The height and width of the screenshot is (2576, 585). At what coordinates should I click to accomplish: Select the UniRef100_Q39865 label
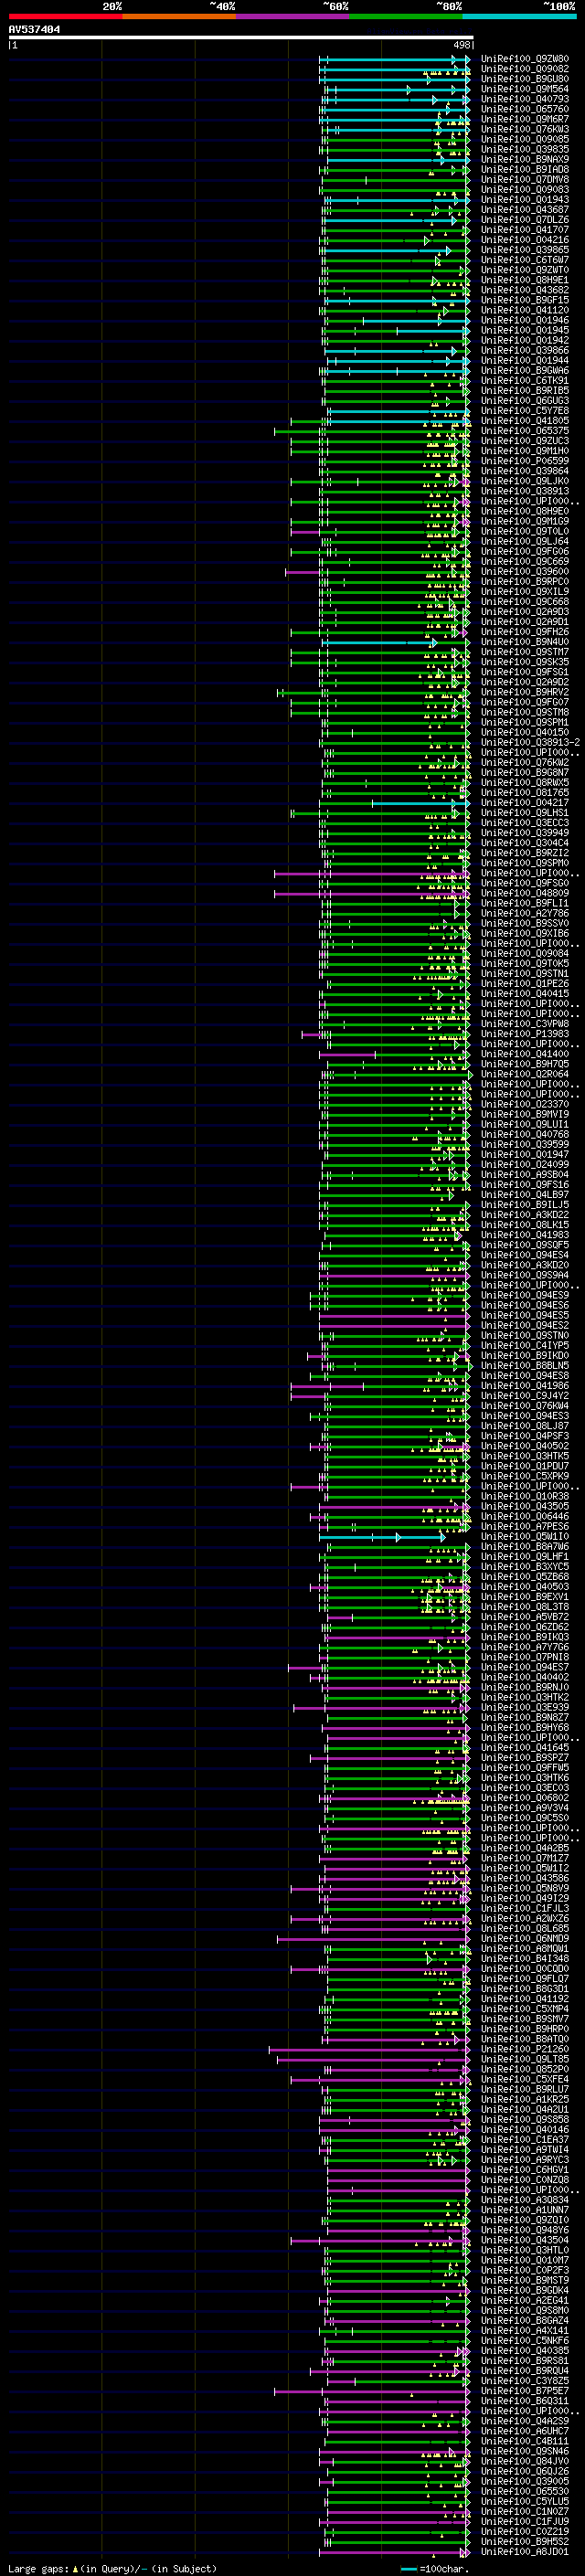pyautogui.click(x=524, y=250)
